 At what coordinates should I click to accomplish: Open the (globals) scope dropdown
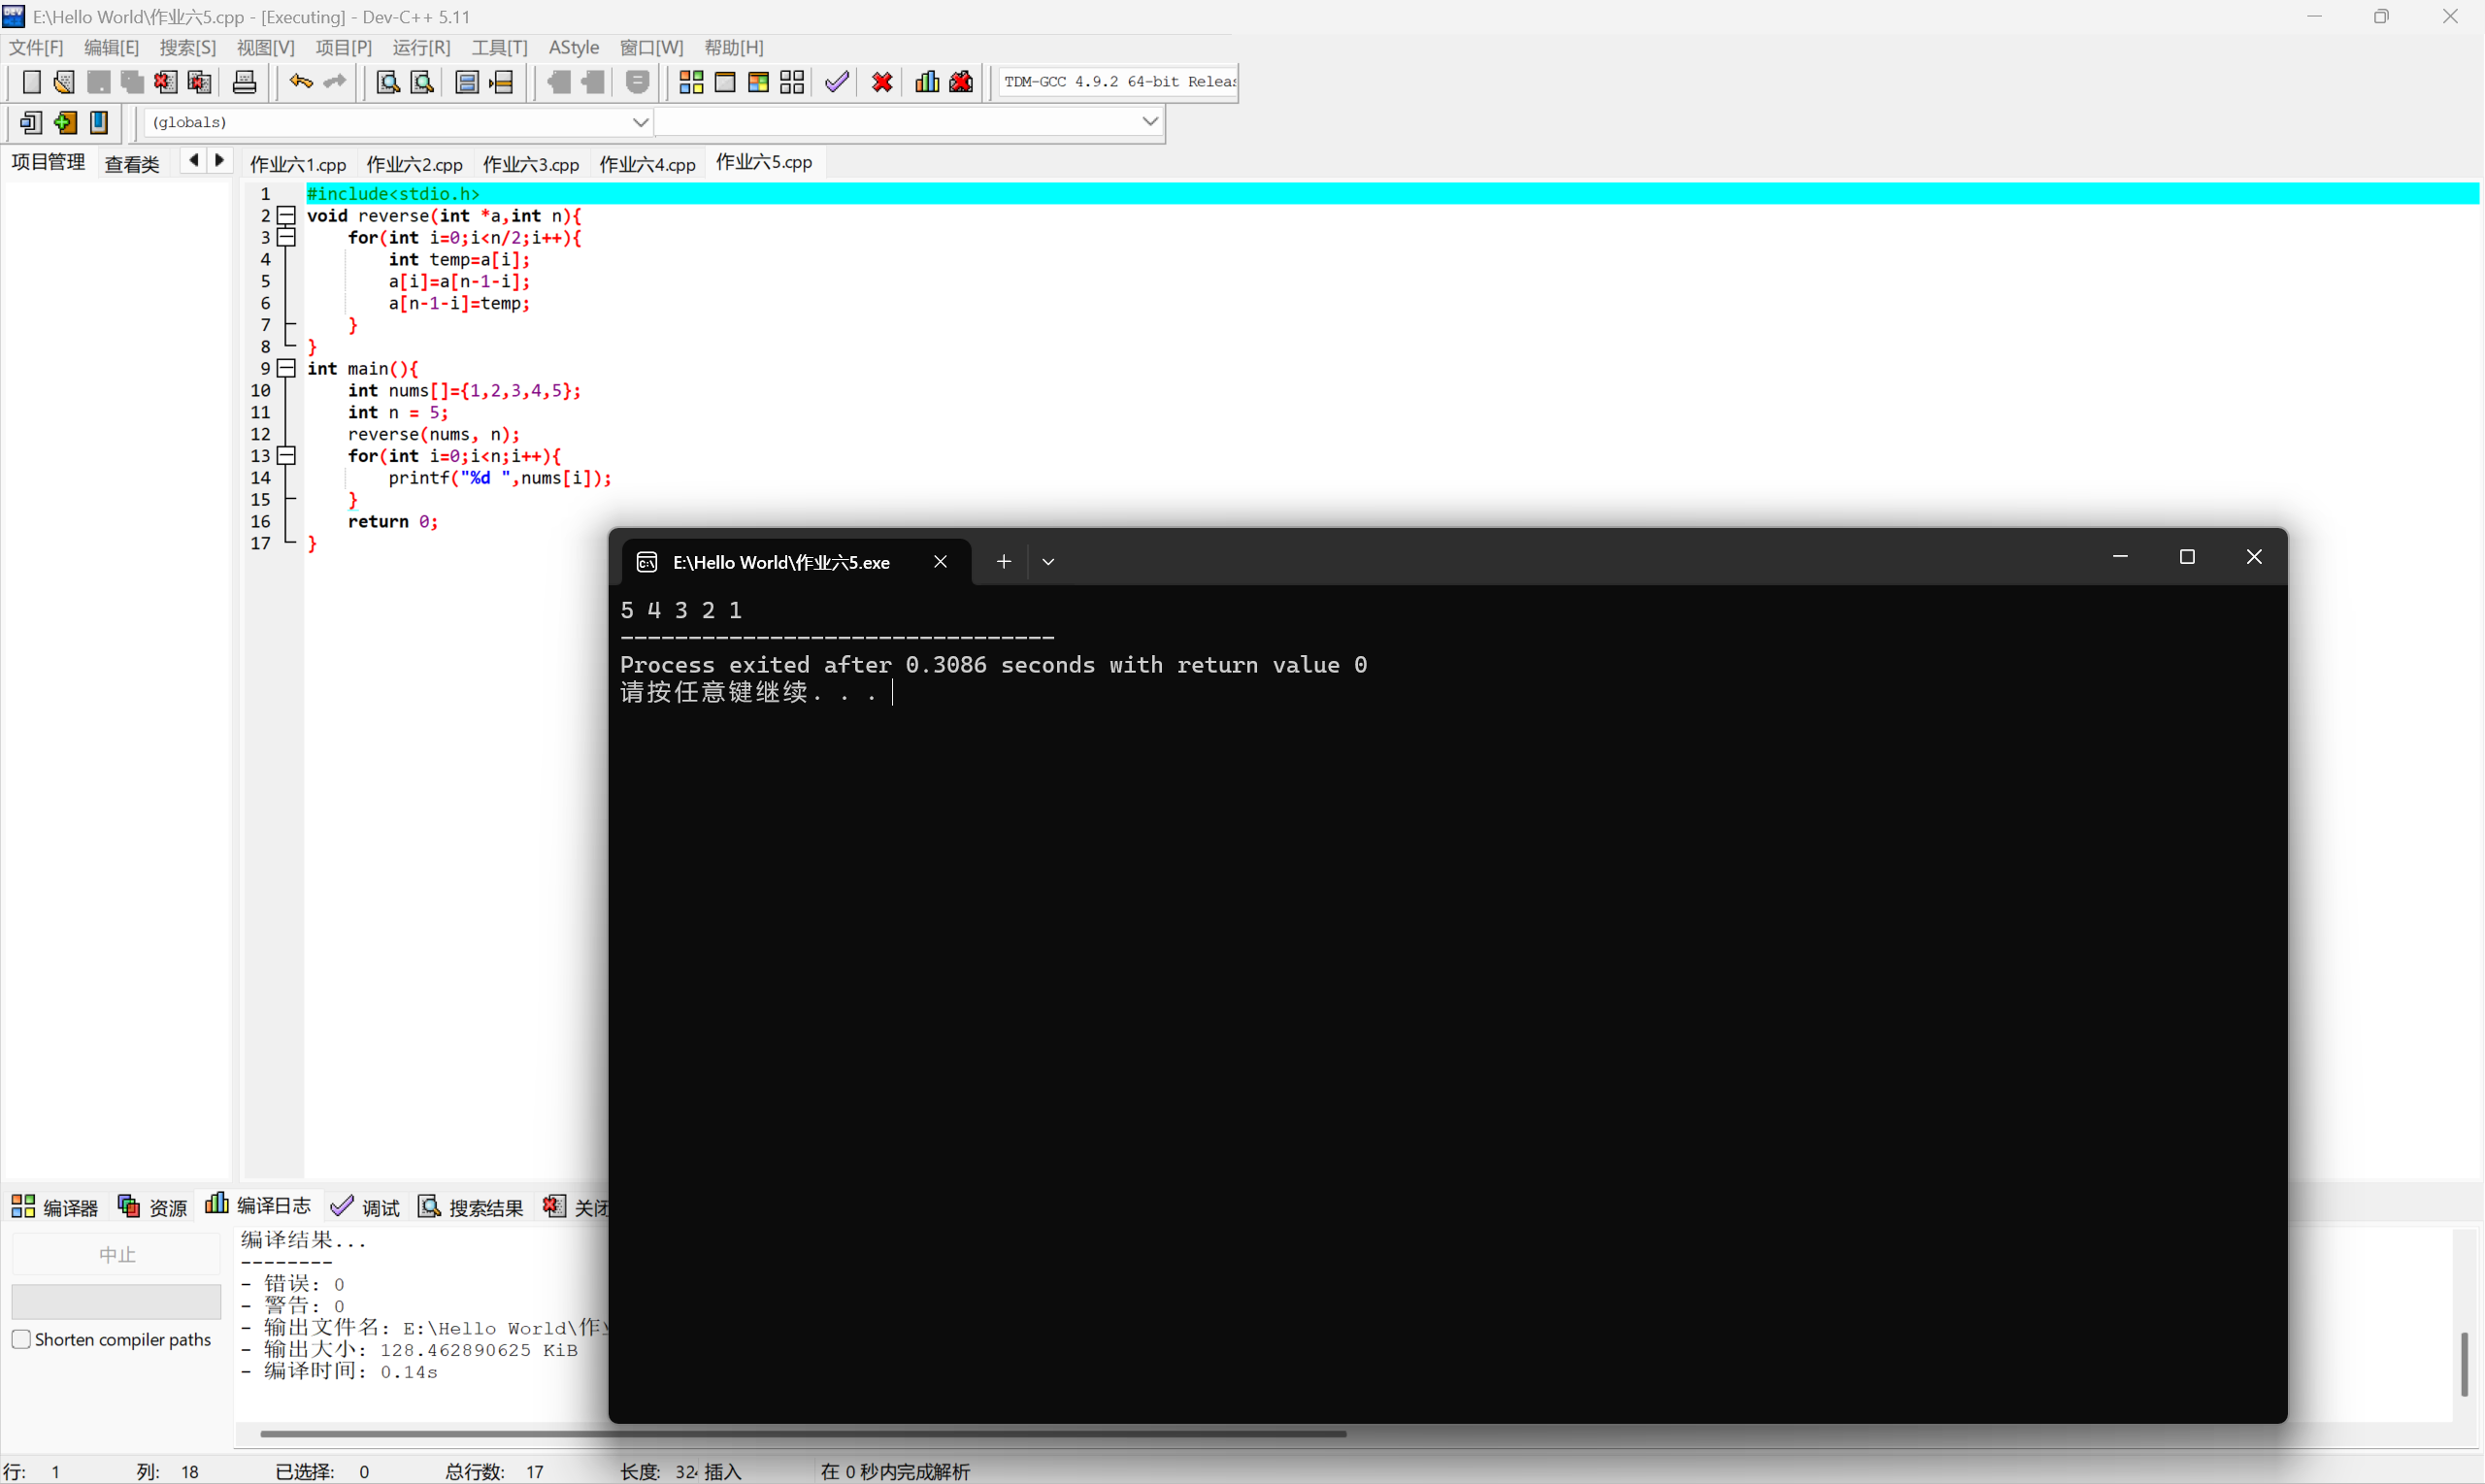640,122
